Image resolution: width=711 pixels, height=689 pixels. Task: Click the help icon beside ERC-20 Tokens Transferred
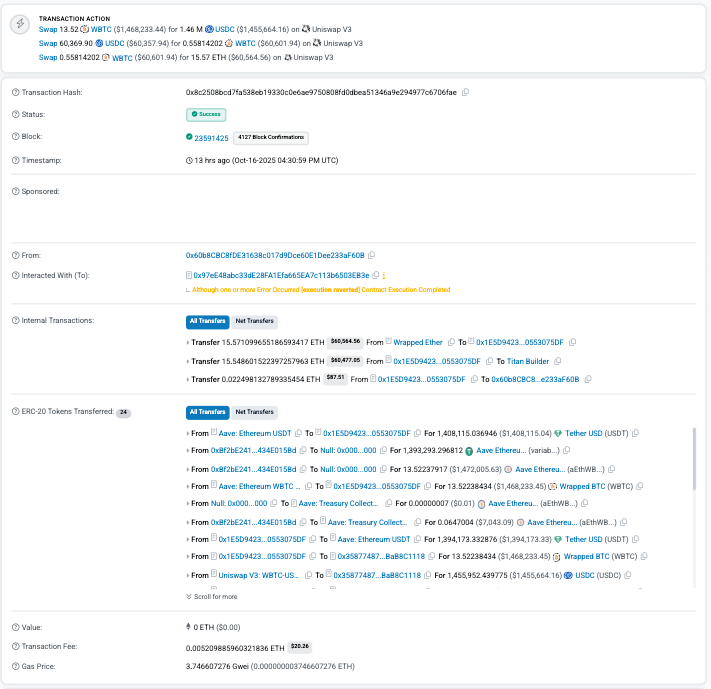pyautogui.click(x=15, y=411)
